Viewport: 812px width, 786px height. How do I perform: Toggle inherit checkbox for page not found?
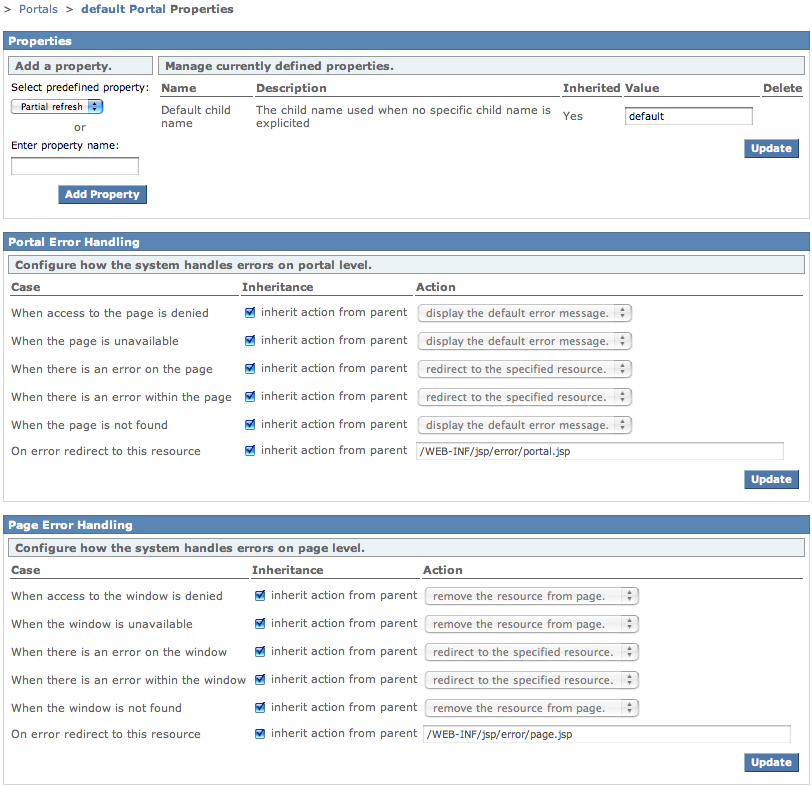click(250, 425)
